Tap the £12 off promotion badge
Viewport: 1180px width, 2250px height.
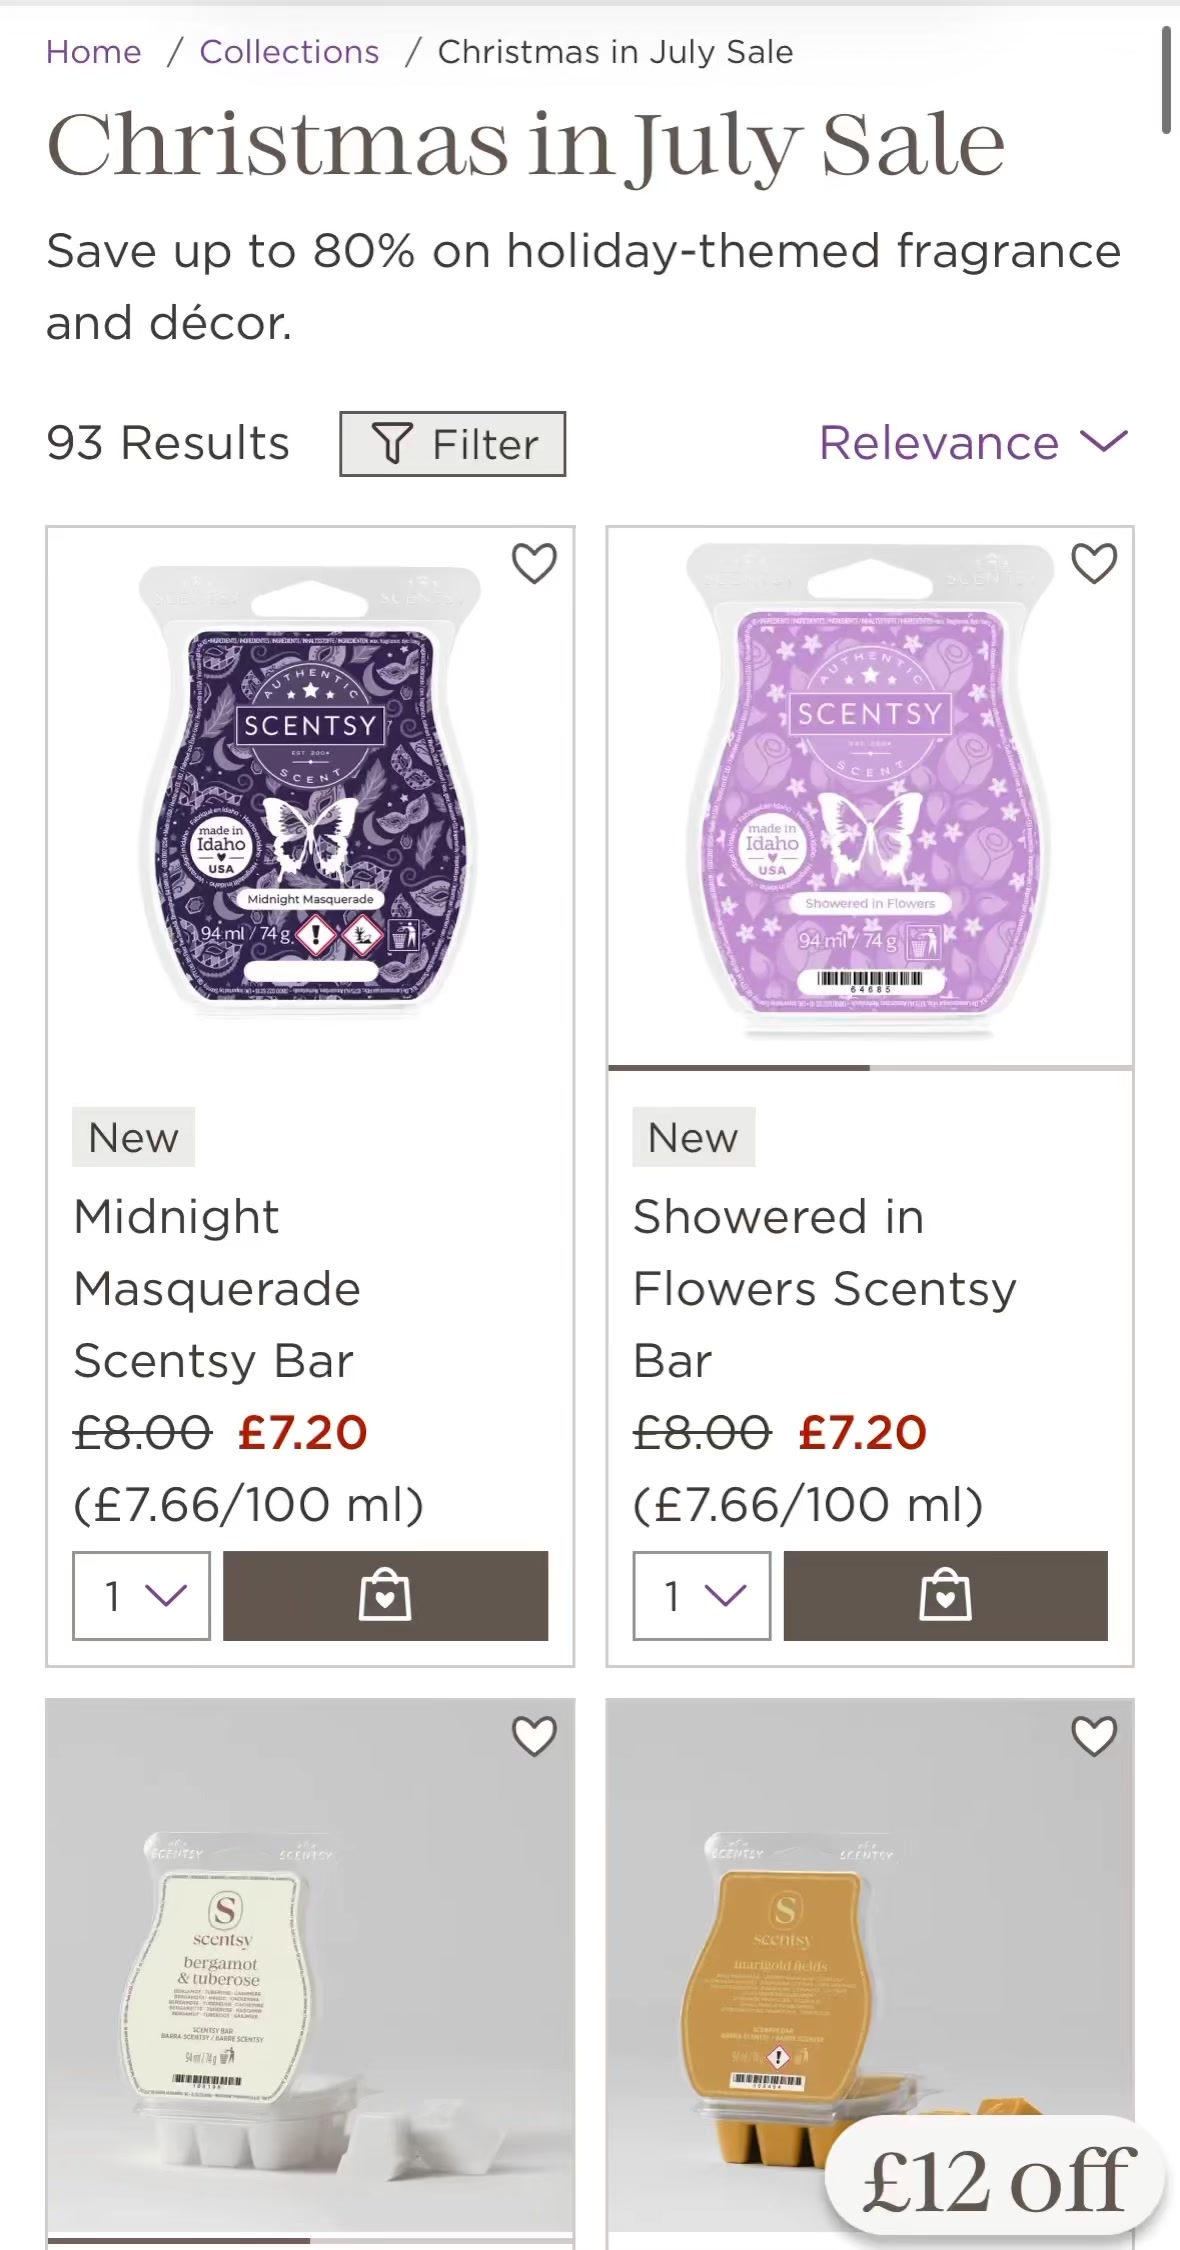pyautogui.click(x=997, y=2179)
